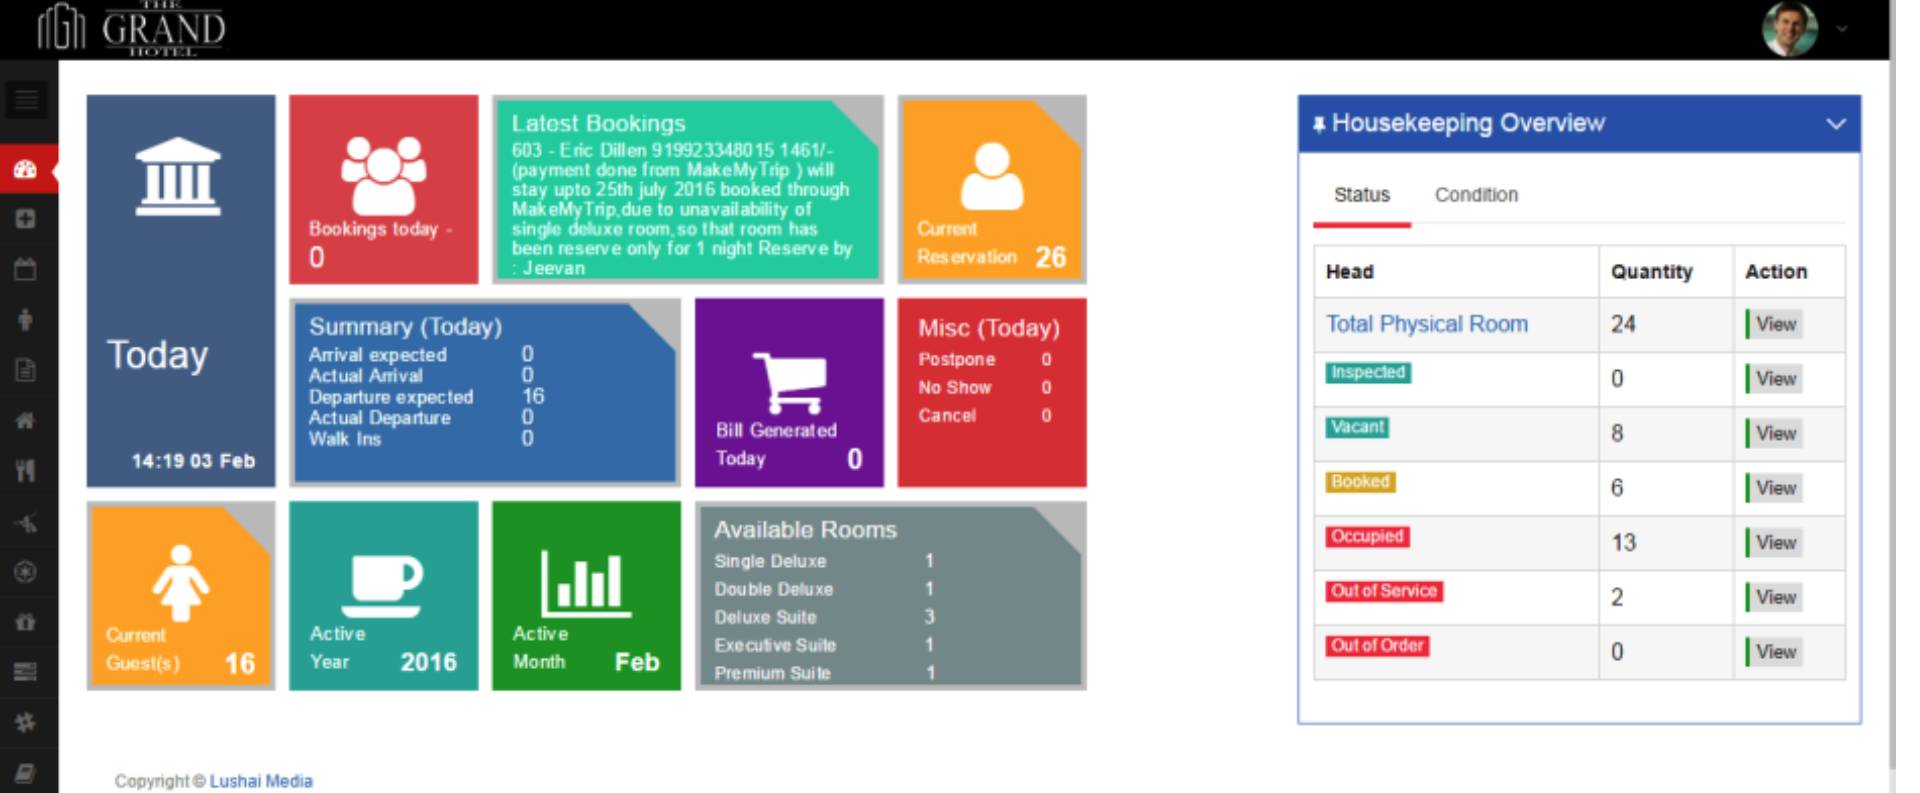Click the calendar icon in sidebar

pos(26,269)
